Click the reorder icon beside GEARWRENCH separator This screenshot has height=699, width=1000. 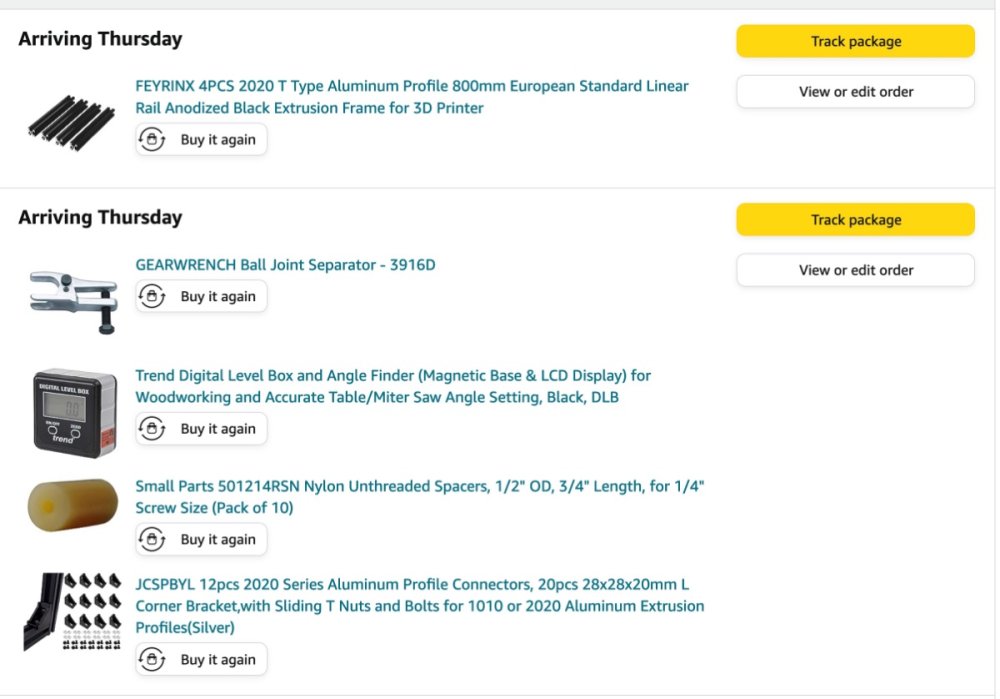(x=152, y=296)
